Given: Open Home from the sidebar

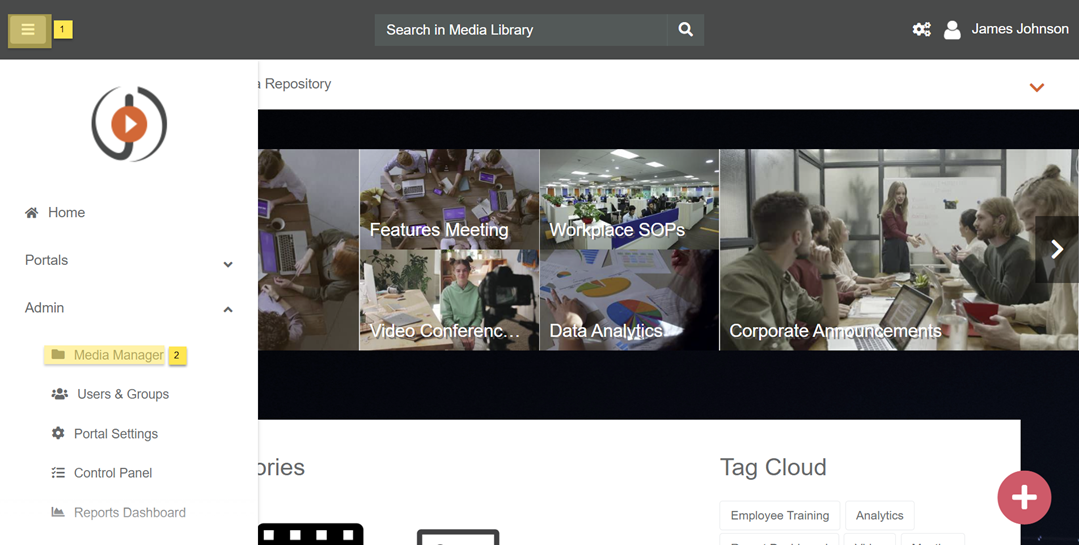Looking at the screenshot, I should click(66, 213).
